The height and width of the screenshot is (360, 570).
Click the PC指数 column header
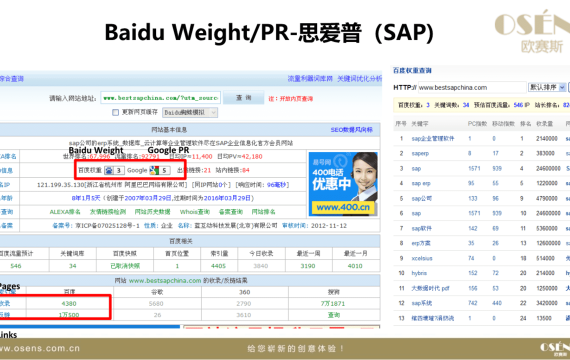tap(477, 124)
